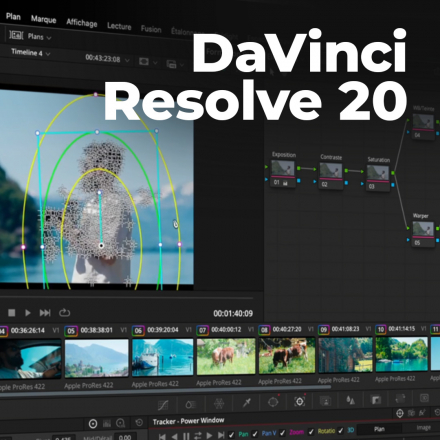Open the Sizing palette
This screenshot has height=440, width=440.
coord(400,398)
